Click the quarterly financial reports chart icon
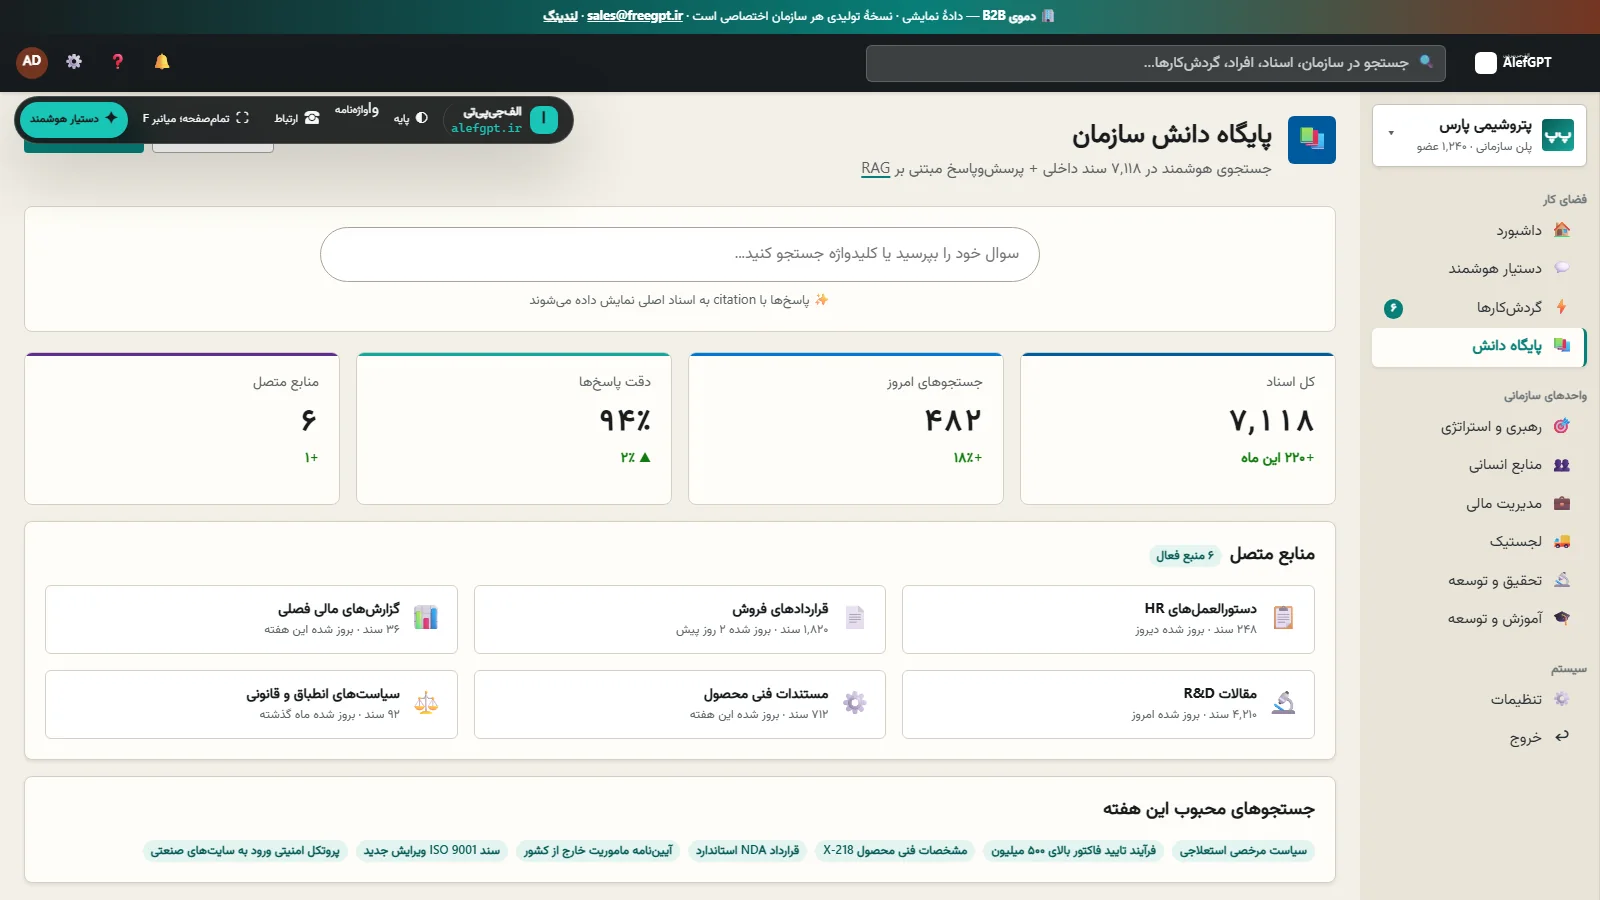 click(426, 618)
